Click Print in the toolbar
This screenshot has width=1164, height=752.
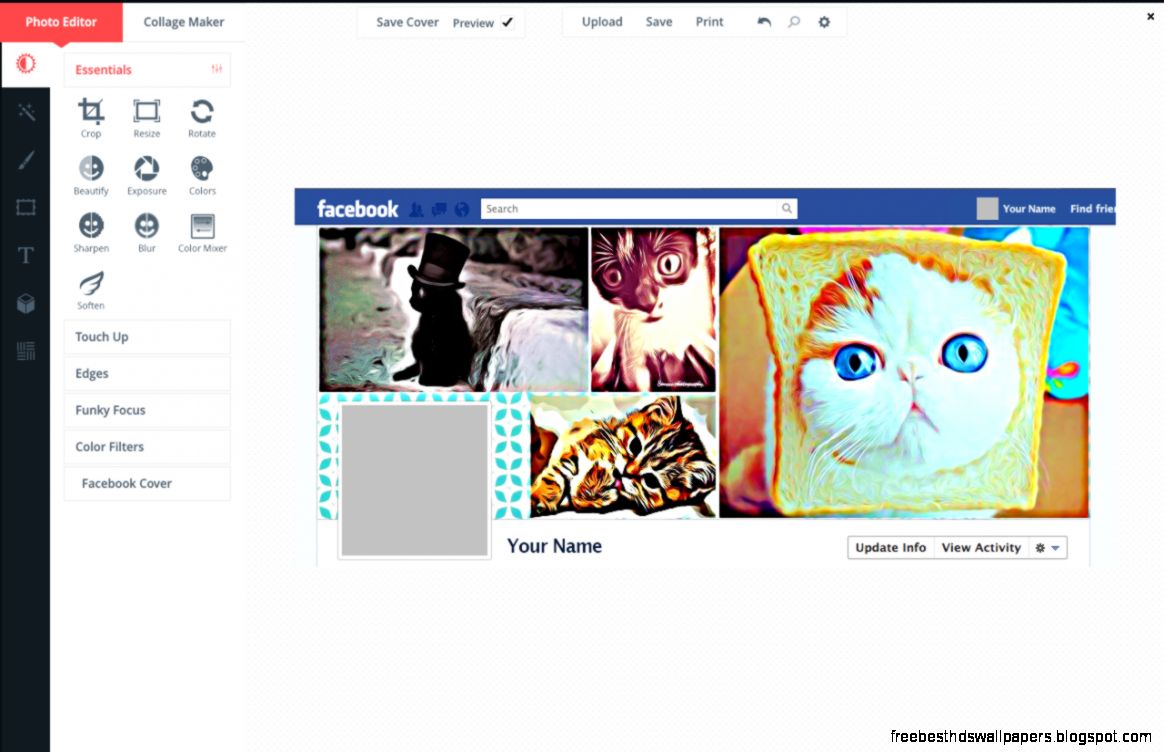tap(709, 22)
